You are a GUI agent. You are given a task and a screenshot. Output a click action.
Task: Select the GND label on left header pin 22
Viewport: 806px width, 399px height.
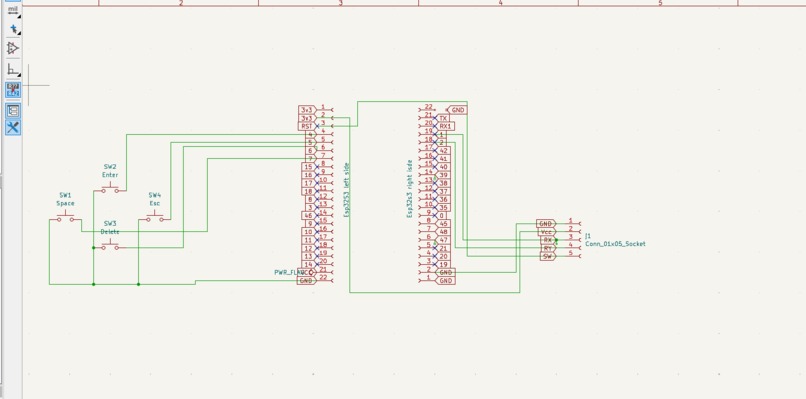coord(306,281)
